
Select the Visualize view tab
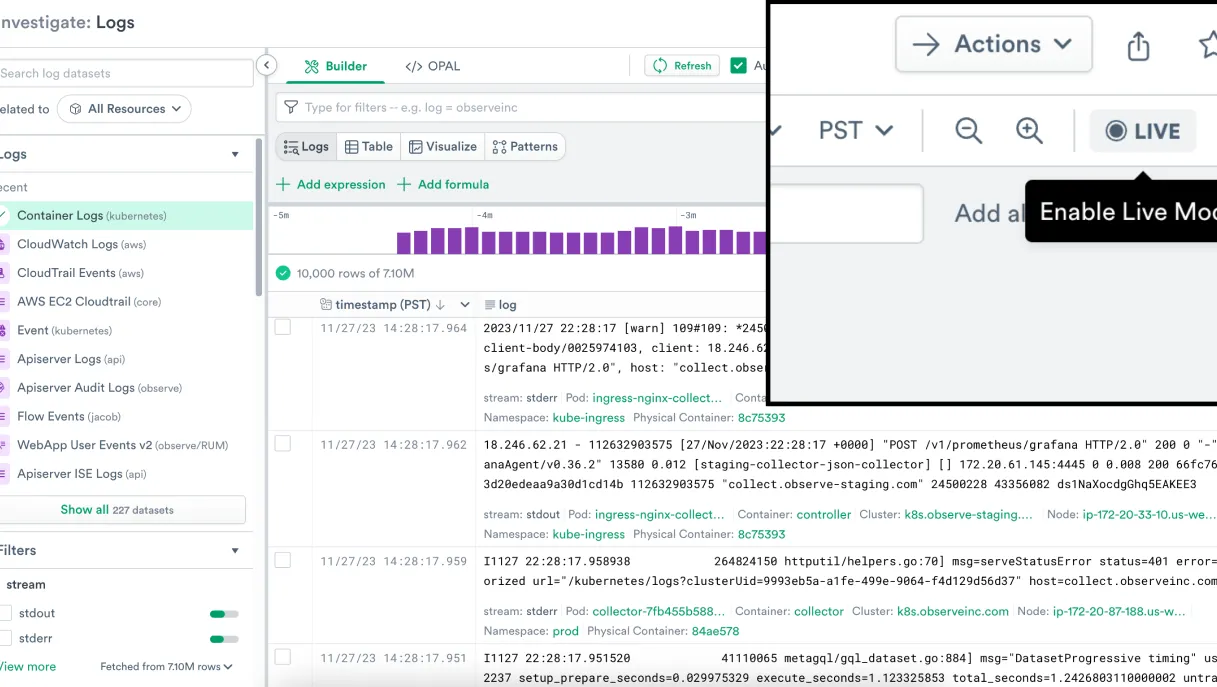[443, 147]
